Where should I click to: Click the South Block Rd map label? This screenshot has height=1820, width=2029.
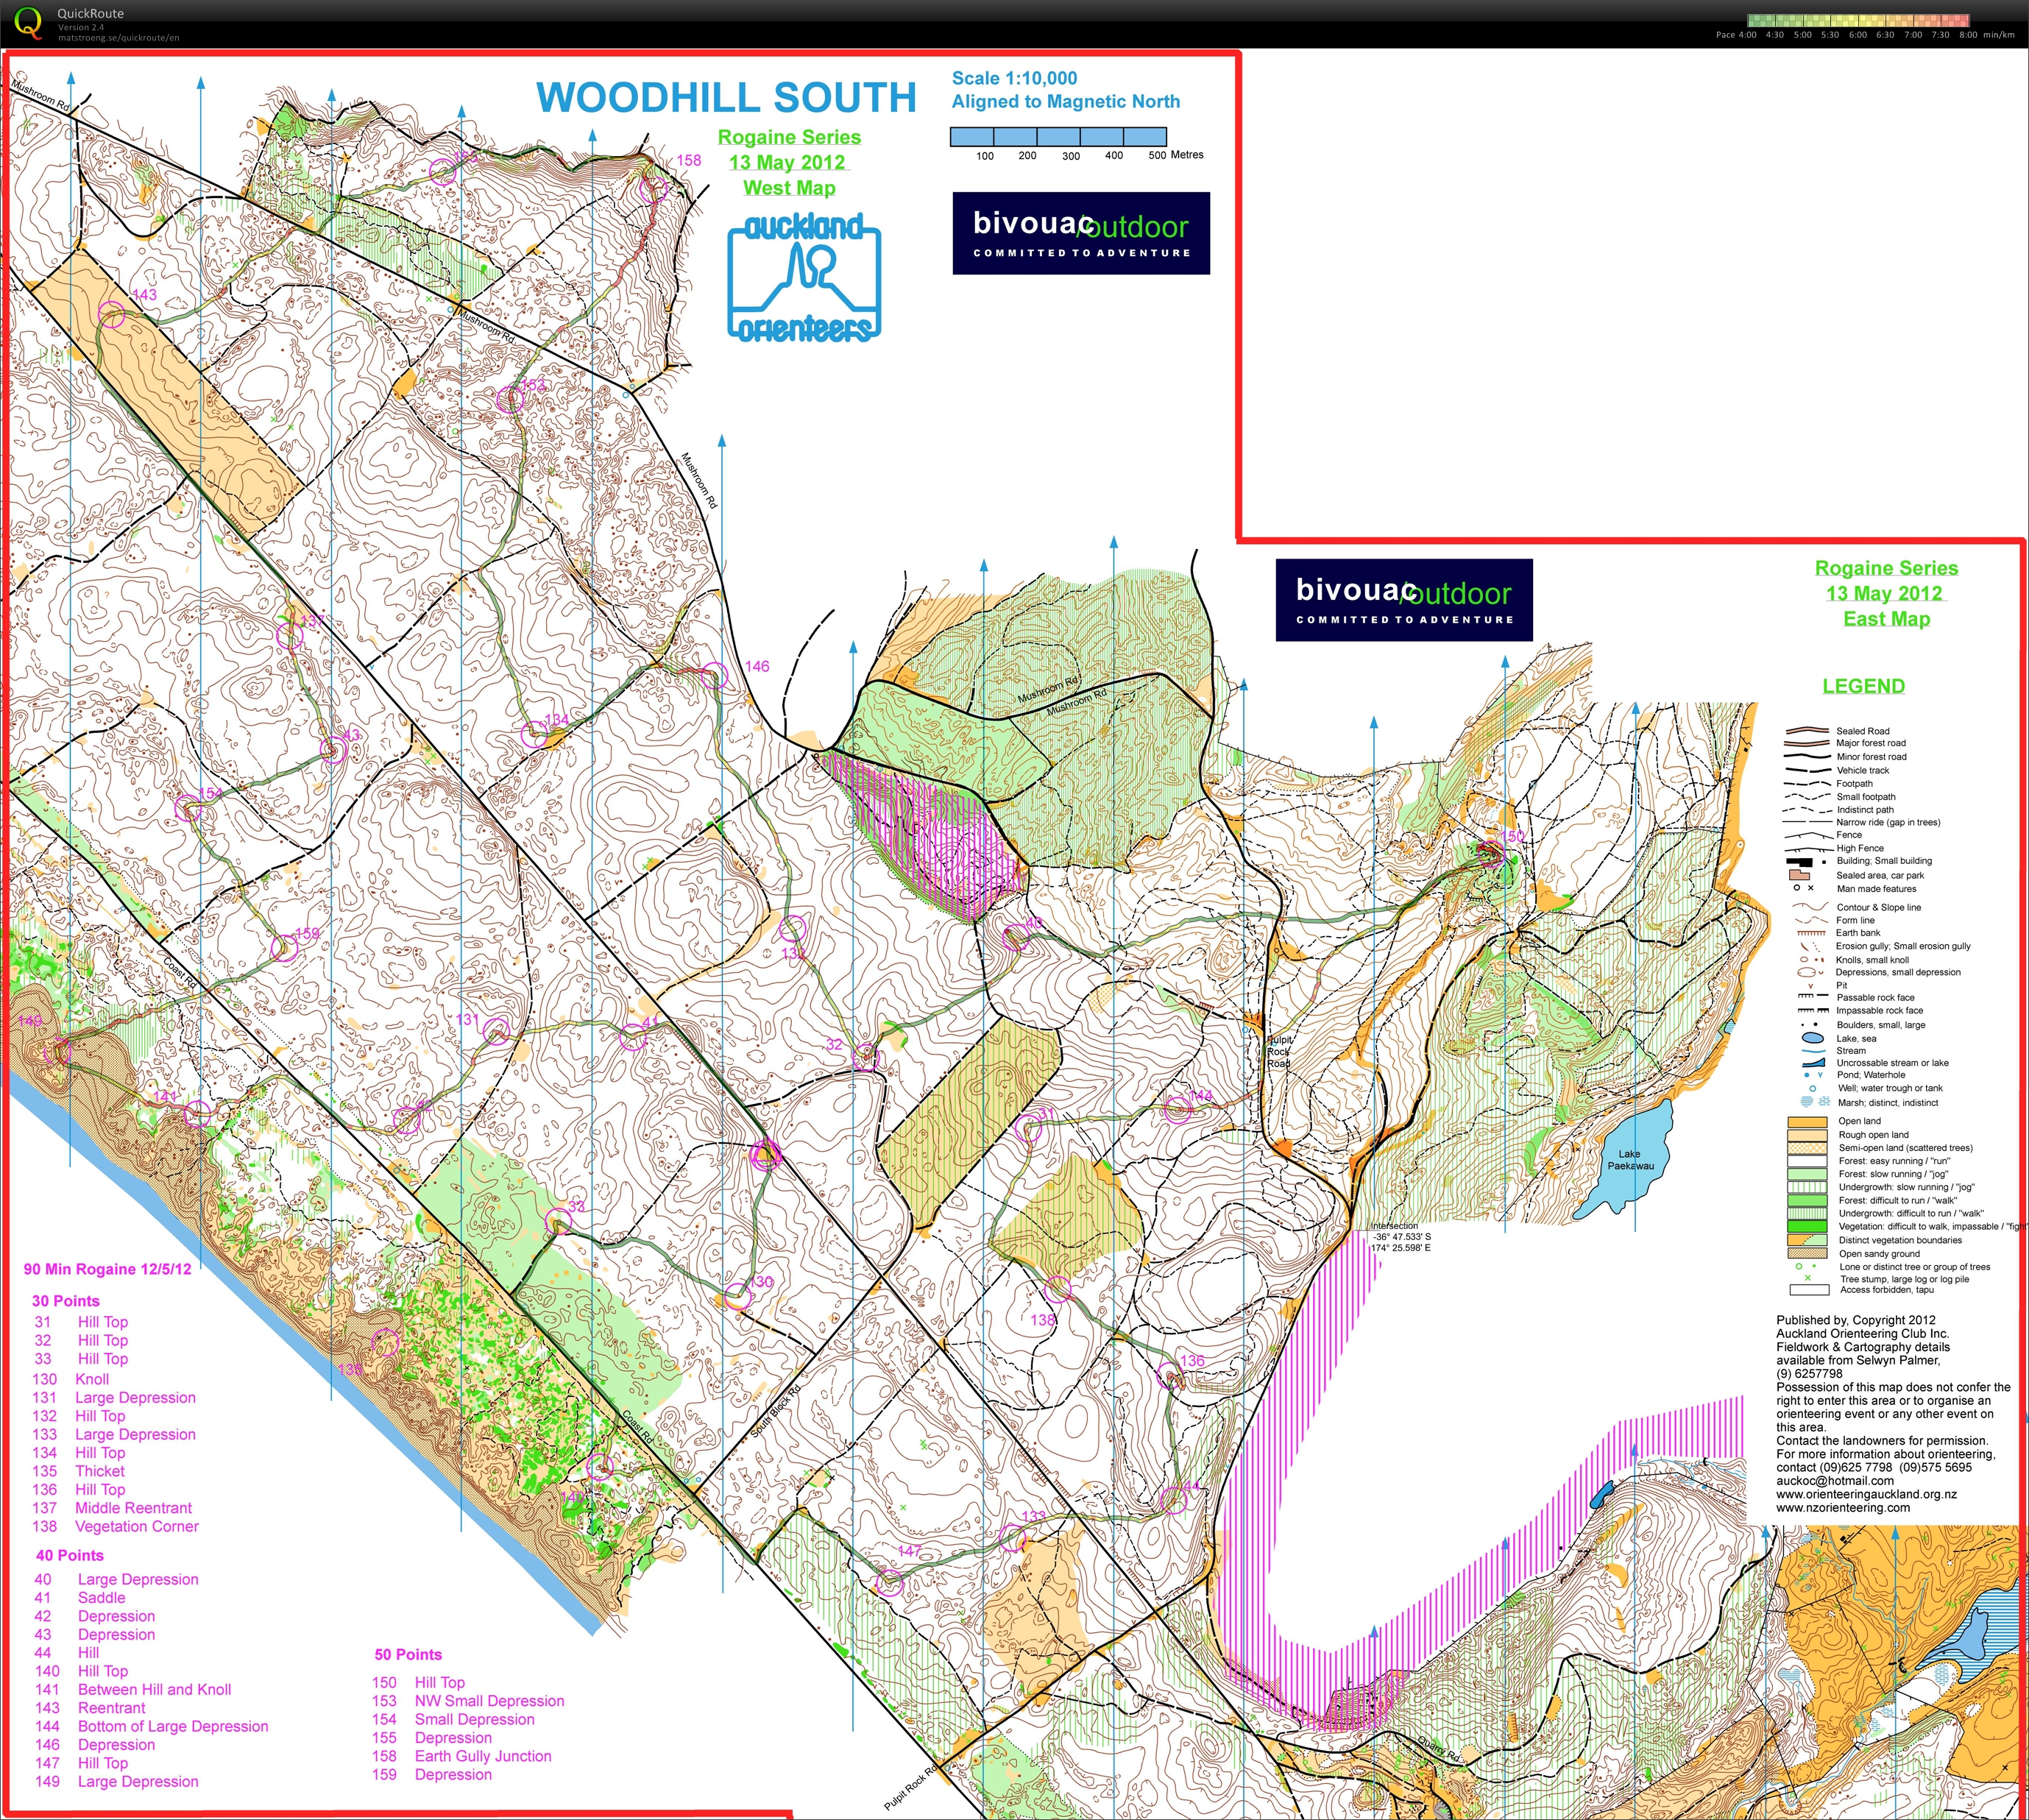(776, 1411)
